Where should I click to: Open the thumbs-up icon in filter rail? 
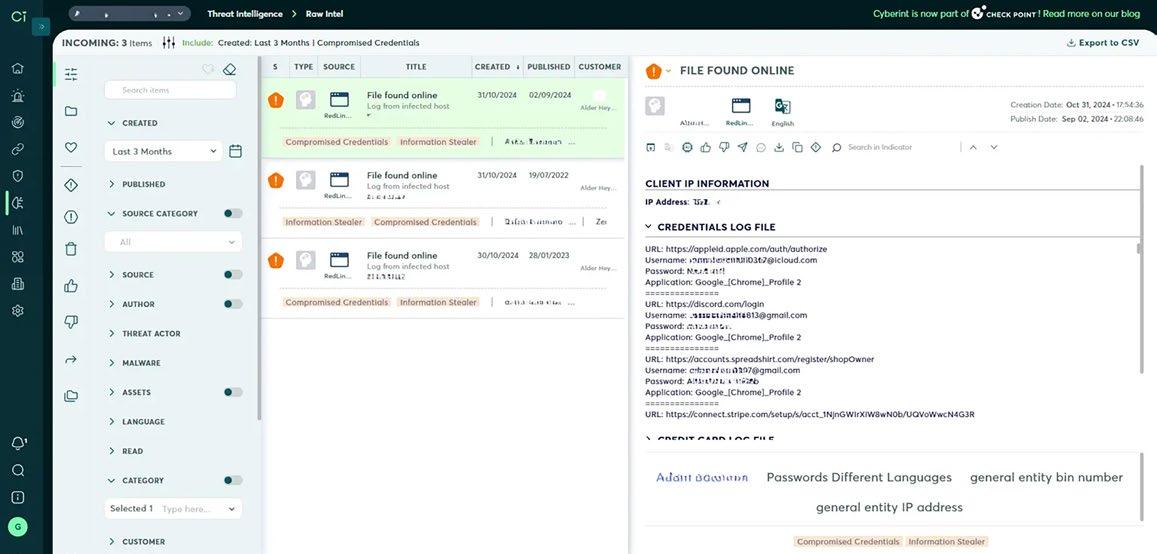[x=71, y=286]
